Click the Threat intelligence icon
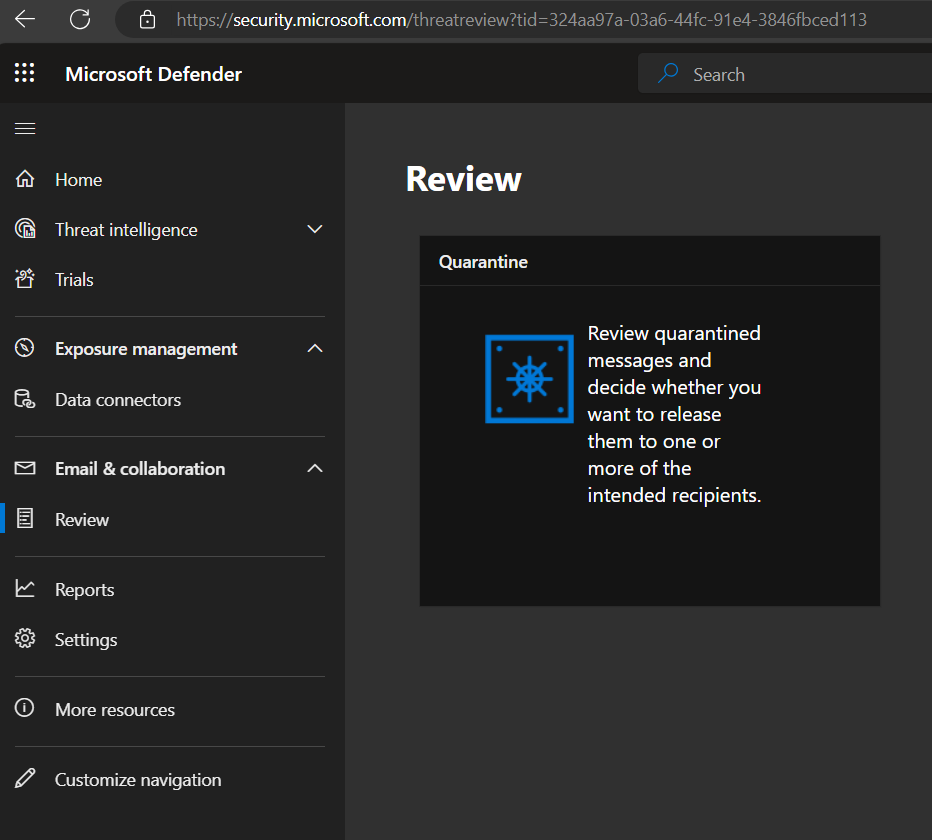 click(25, 230)
